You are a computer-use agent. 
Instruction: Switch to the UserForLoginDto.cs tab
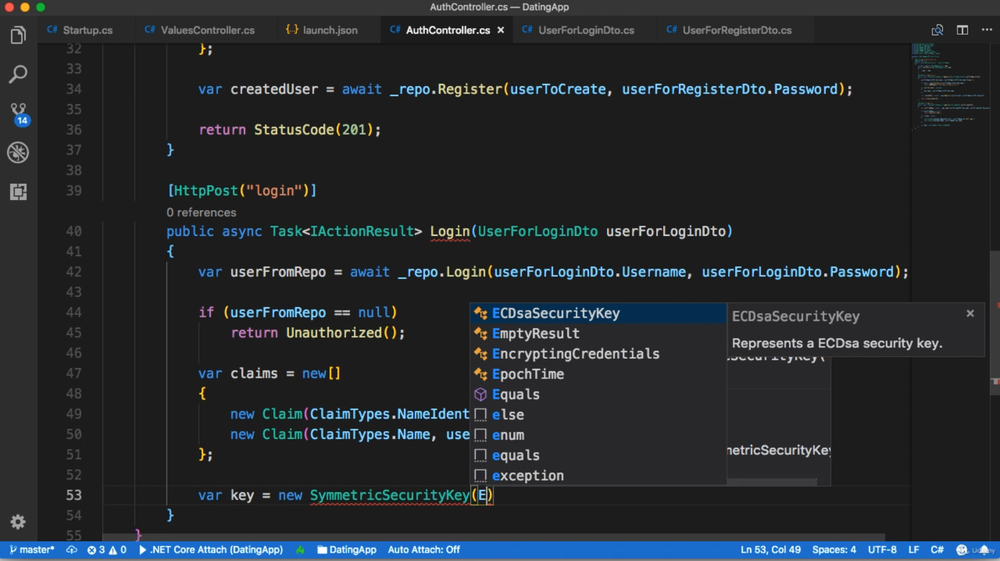coord(585,30)
